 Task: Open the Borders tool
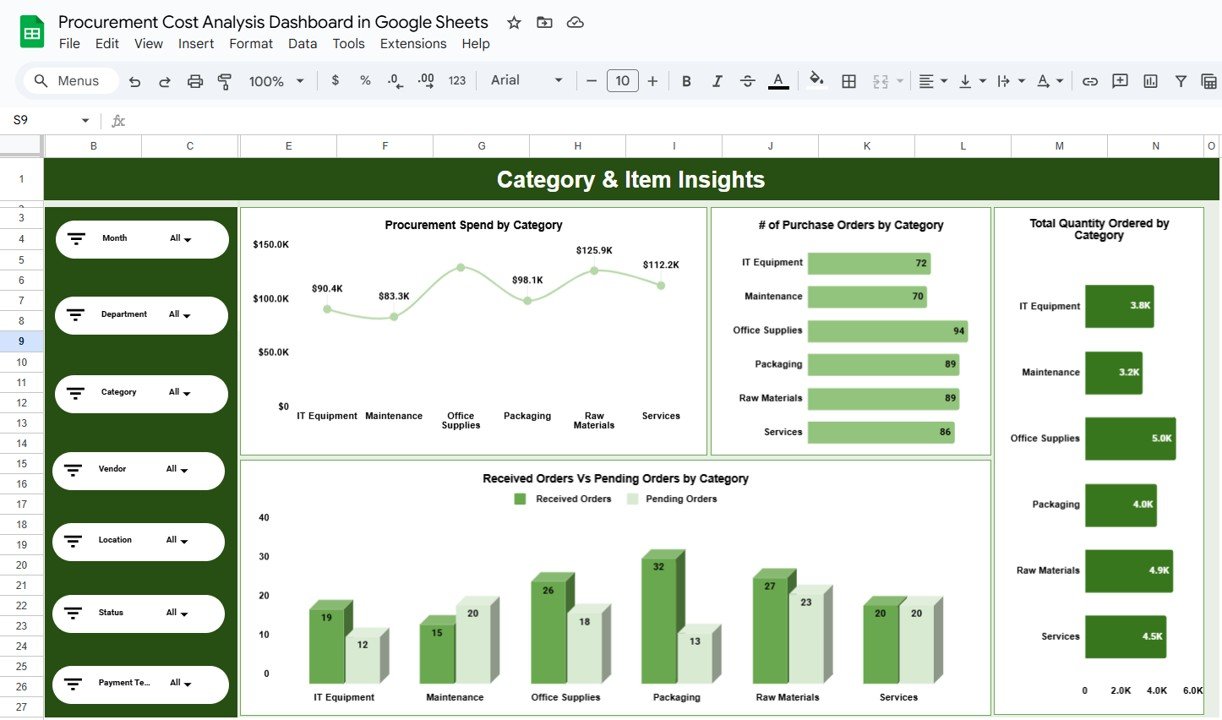point(849,81)
